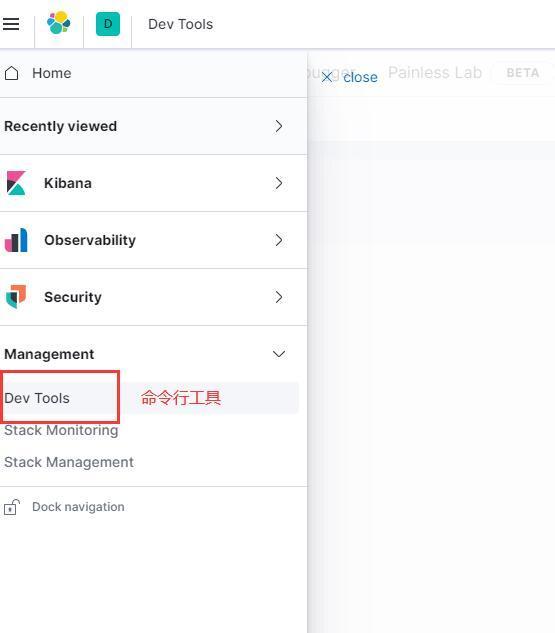Close the navigation flyout

[x=350, y=77]
